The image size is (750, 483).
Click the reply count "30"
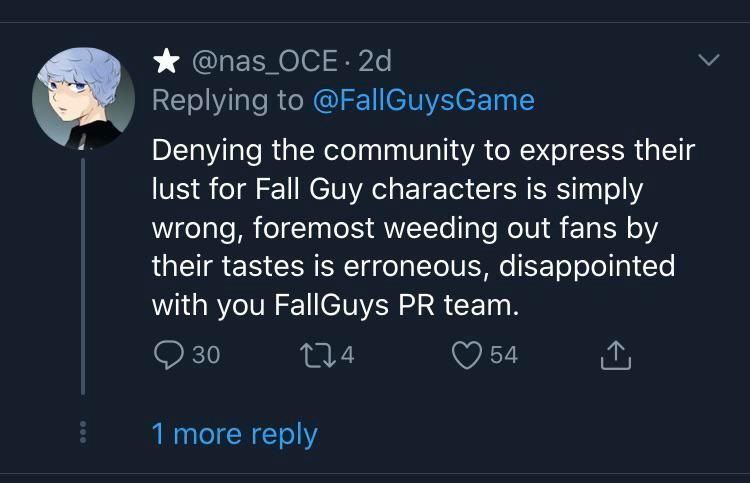pos(206,354)
